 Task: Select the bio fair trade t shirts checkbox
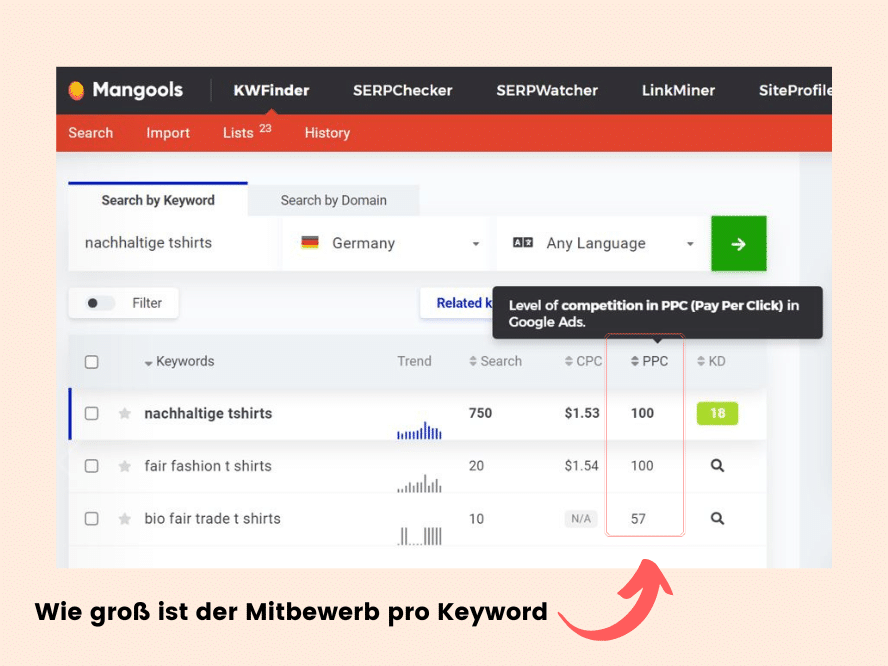click(x=92, y=519)
